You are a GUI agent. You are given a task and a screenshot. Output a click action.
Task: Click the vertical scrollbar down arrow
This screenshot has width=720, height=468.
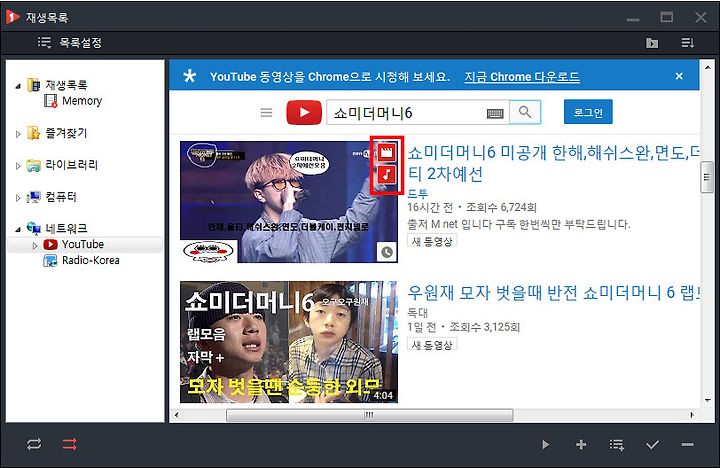click(x=707, y=400)
